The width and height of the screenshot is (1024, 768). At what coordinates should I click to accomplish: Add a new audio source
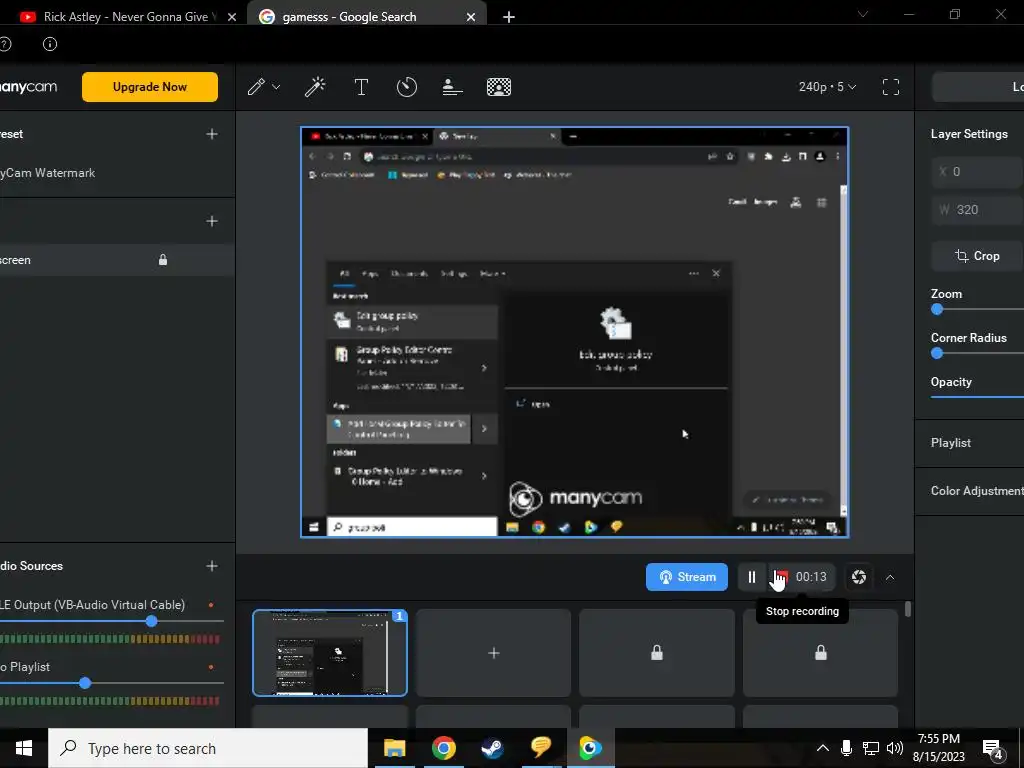coord(212,566)
